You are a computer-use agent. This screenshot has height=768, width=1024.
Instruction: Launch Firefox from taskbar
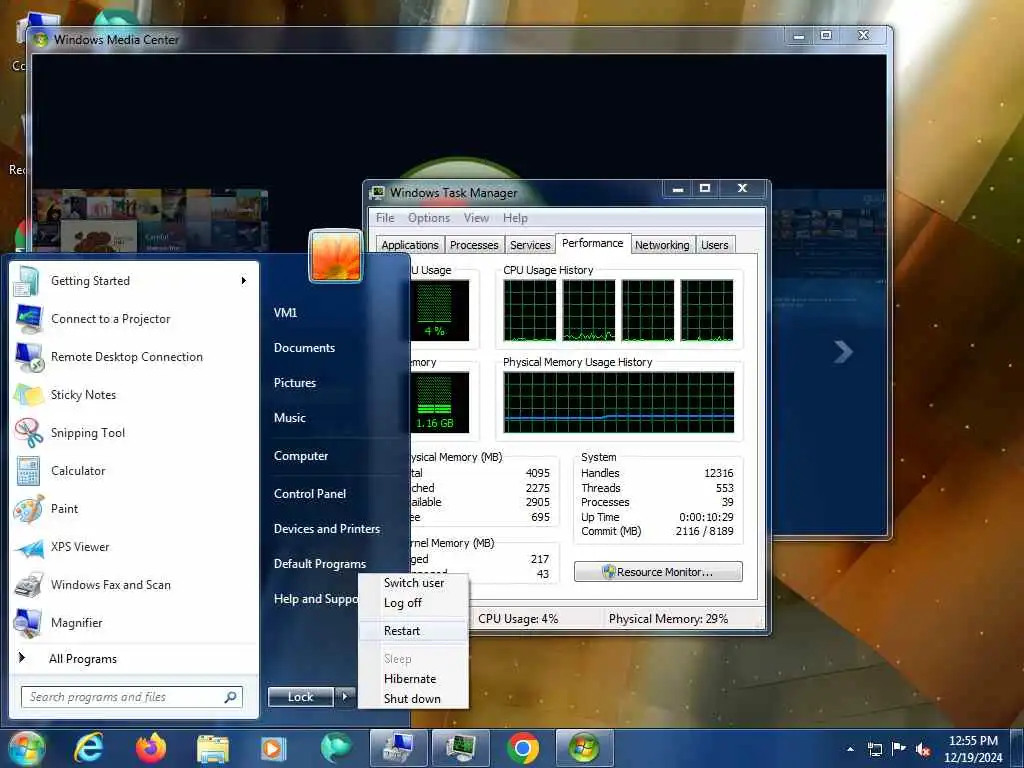tap(151, 748)
